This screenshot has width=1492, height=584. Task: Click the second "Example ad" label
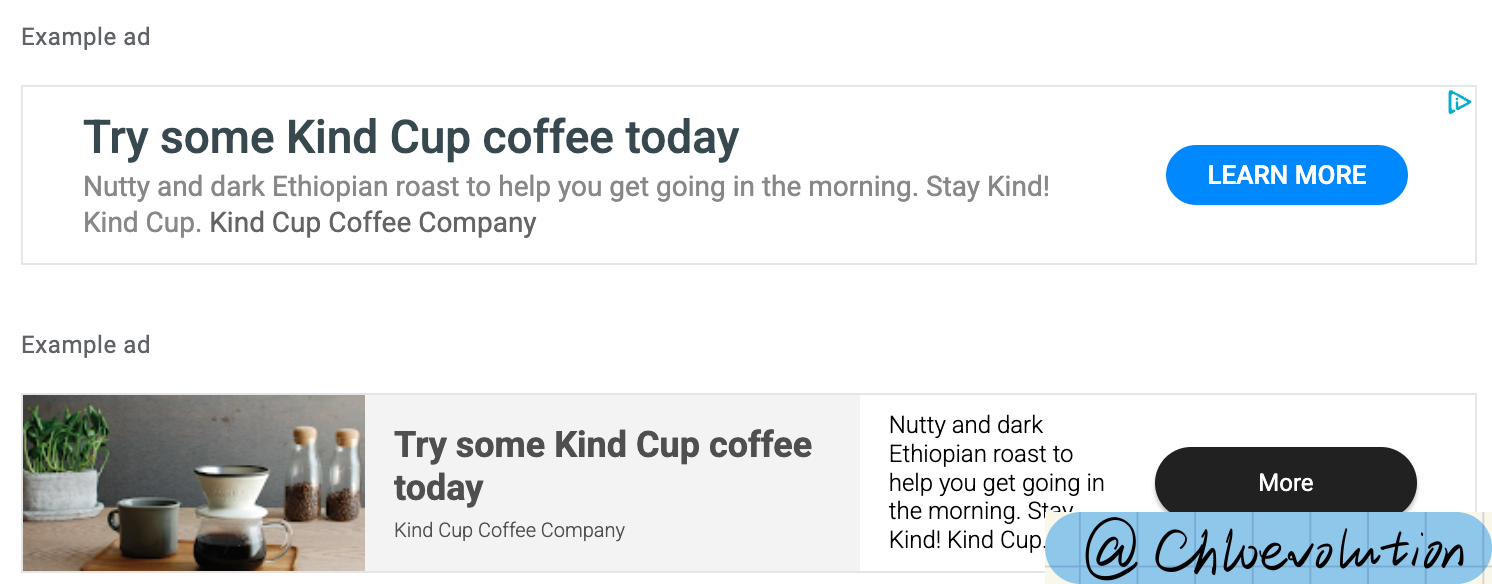[x=86, y=345]
